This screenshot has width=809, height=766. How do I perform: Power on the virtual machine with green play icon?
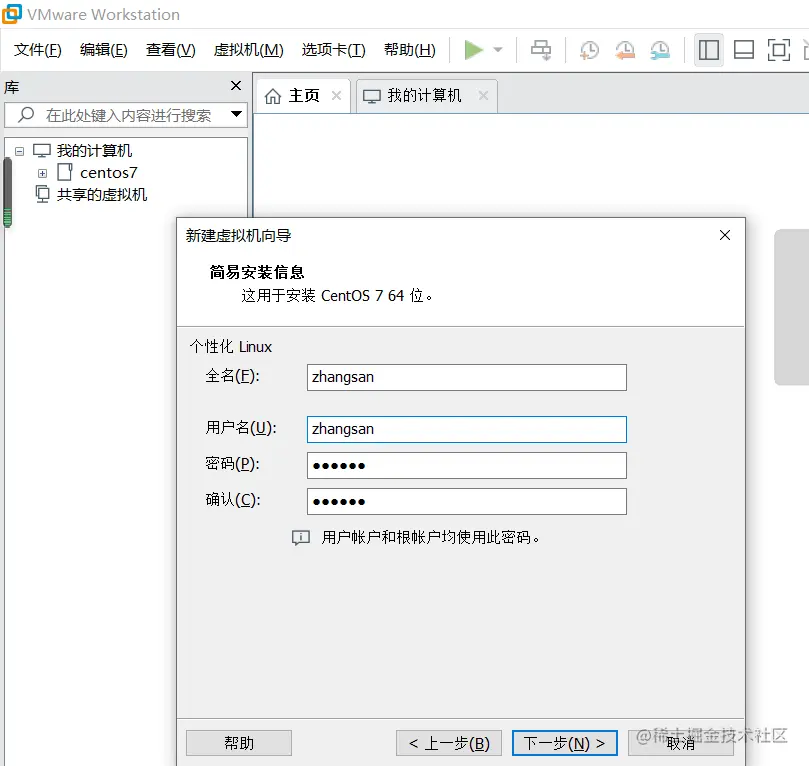(x=474, y=50)
